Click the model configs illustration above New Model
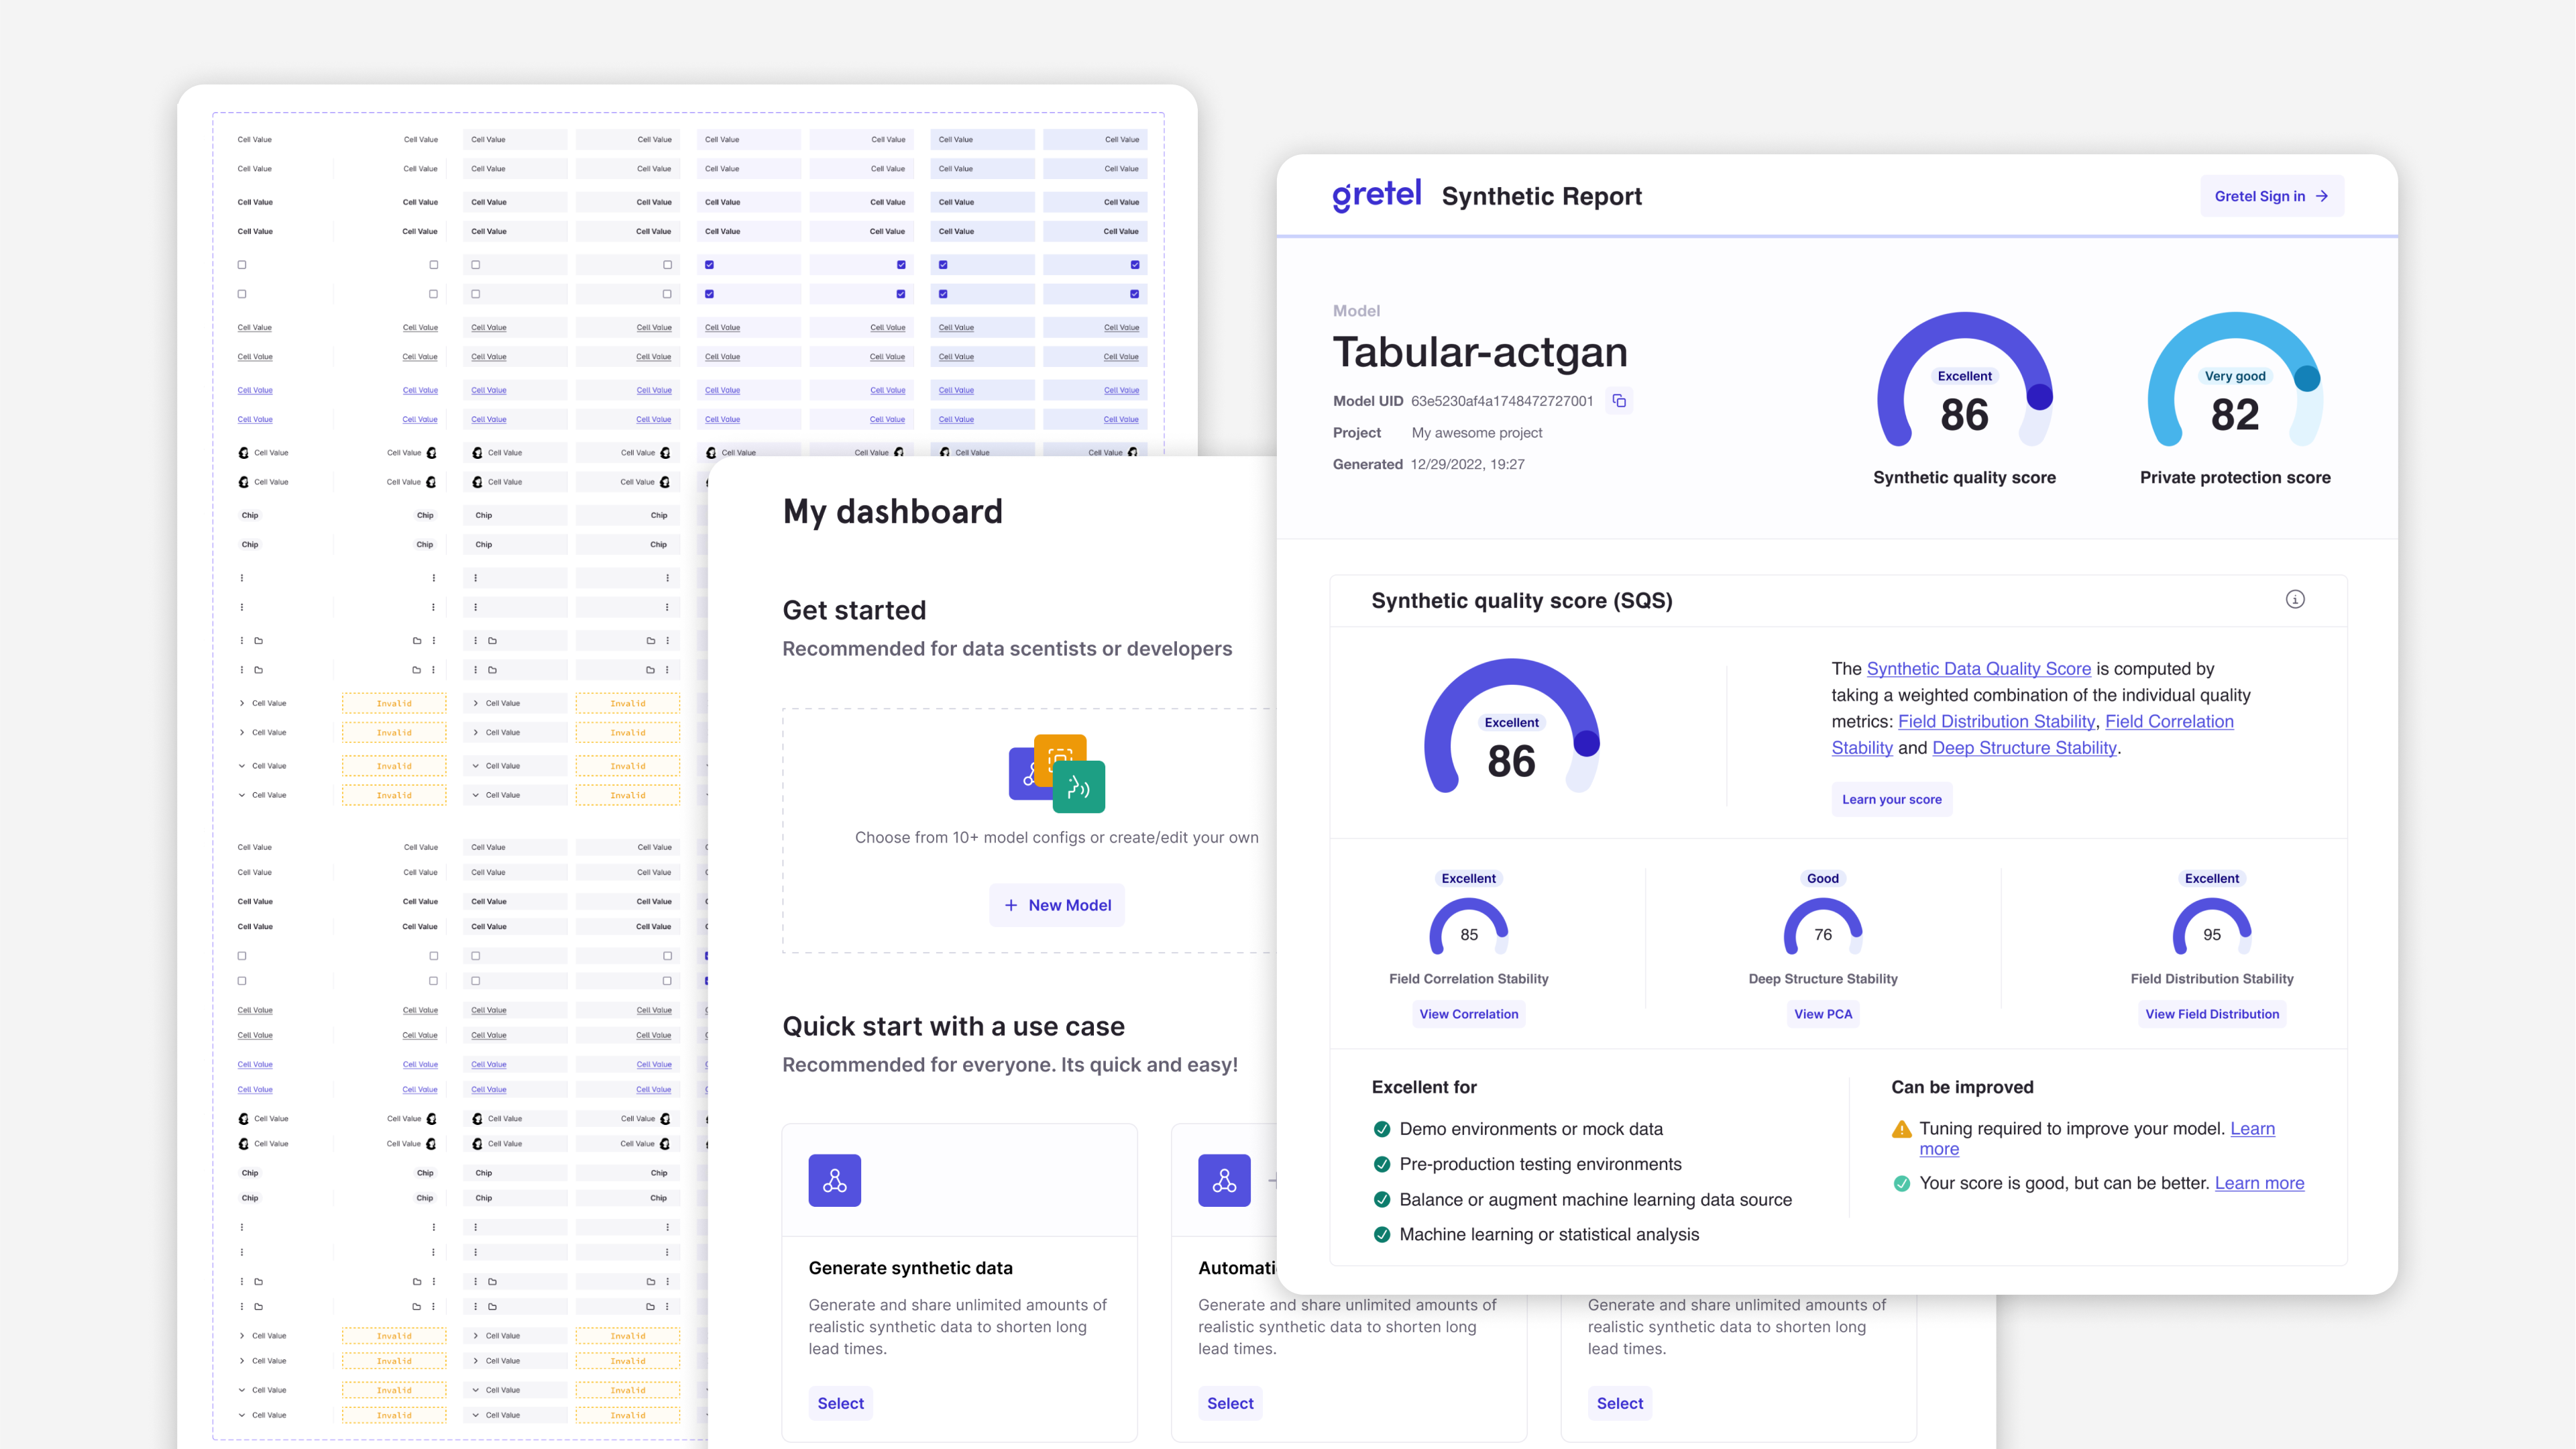This screenshot has height=1449, width=2576. point(1056,774)
